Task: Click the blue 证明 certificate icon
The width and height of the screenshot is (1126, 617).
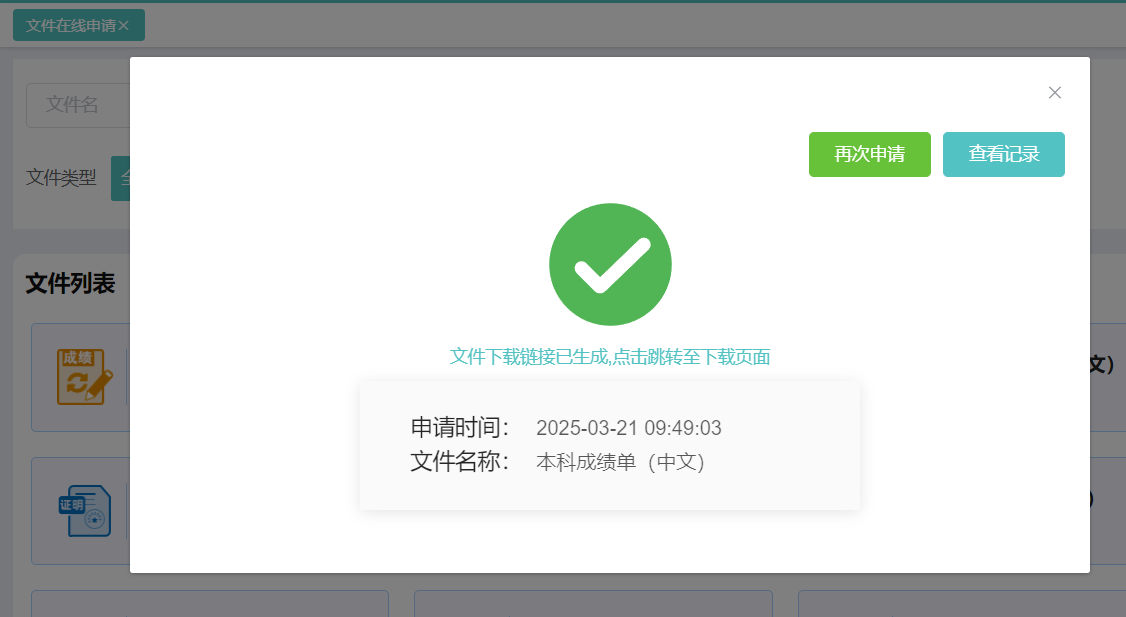Action: 85,511
